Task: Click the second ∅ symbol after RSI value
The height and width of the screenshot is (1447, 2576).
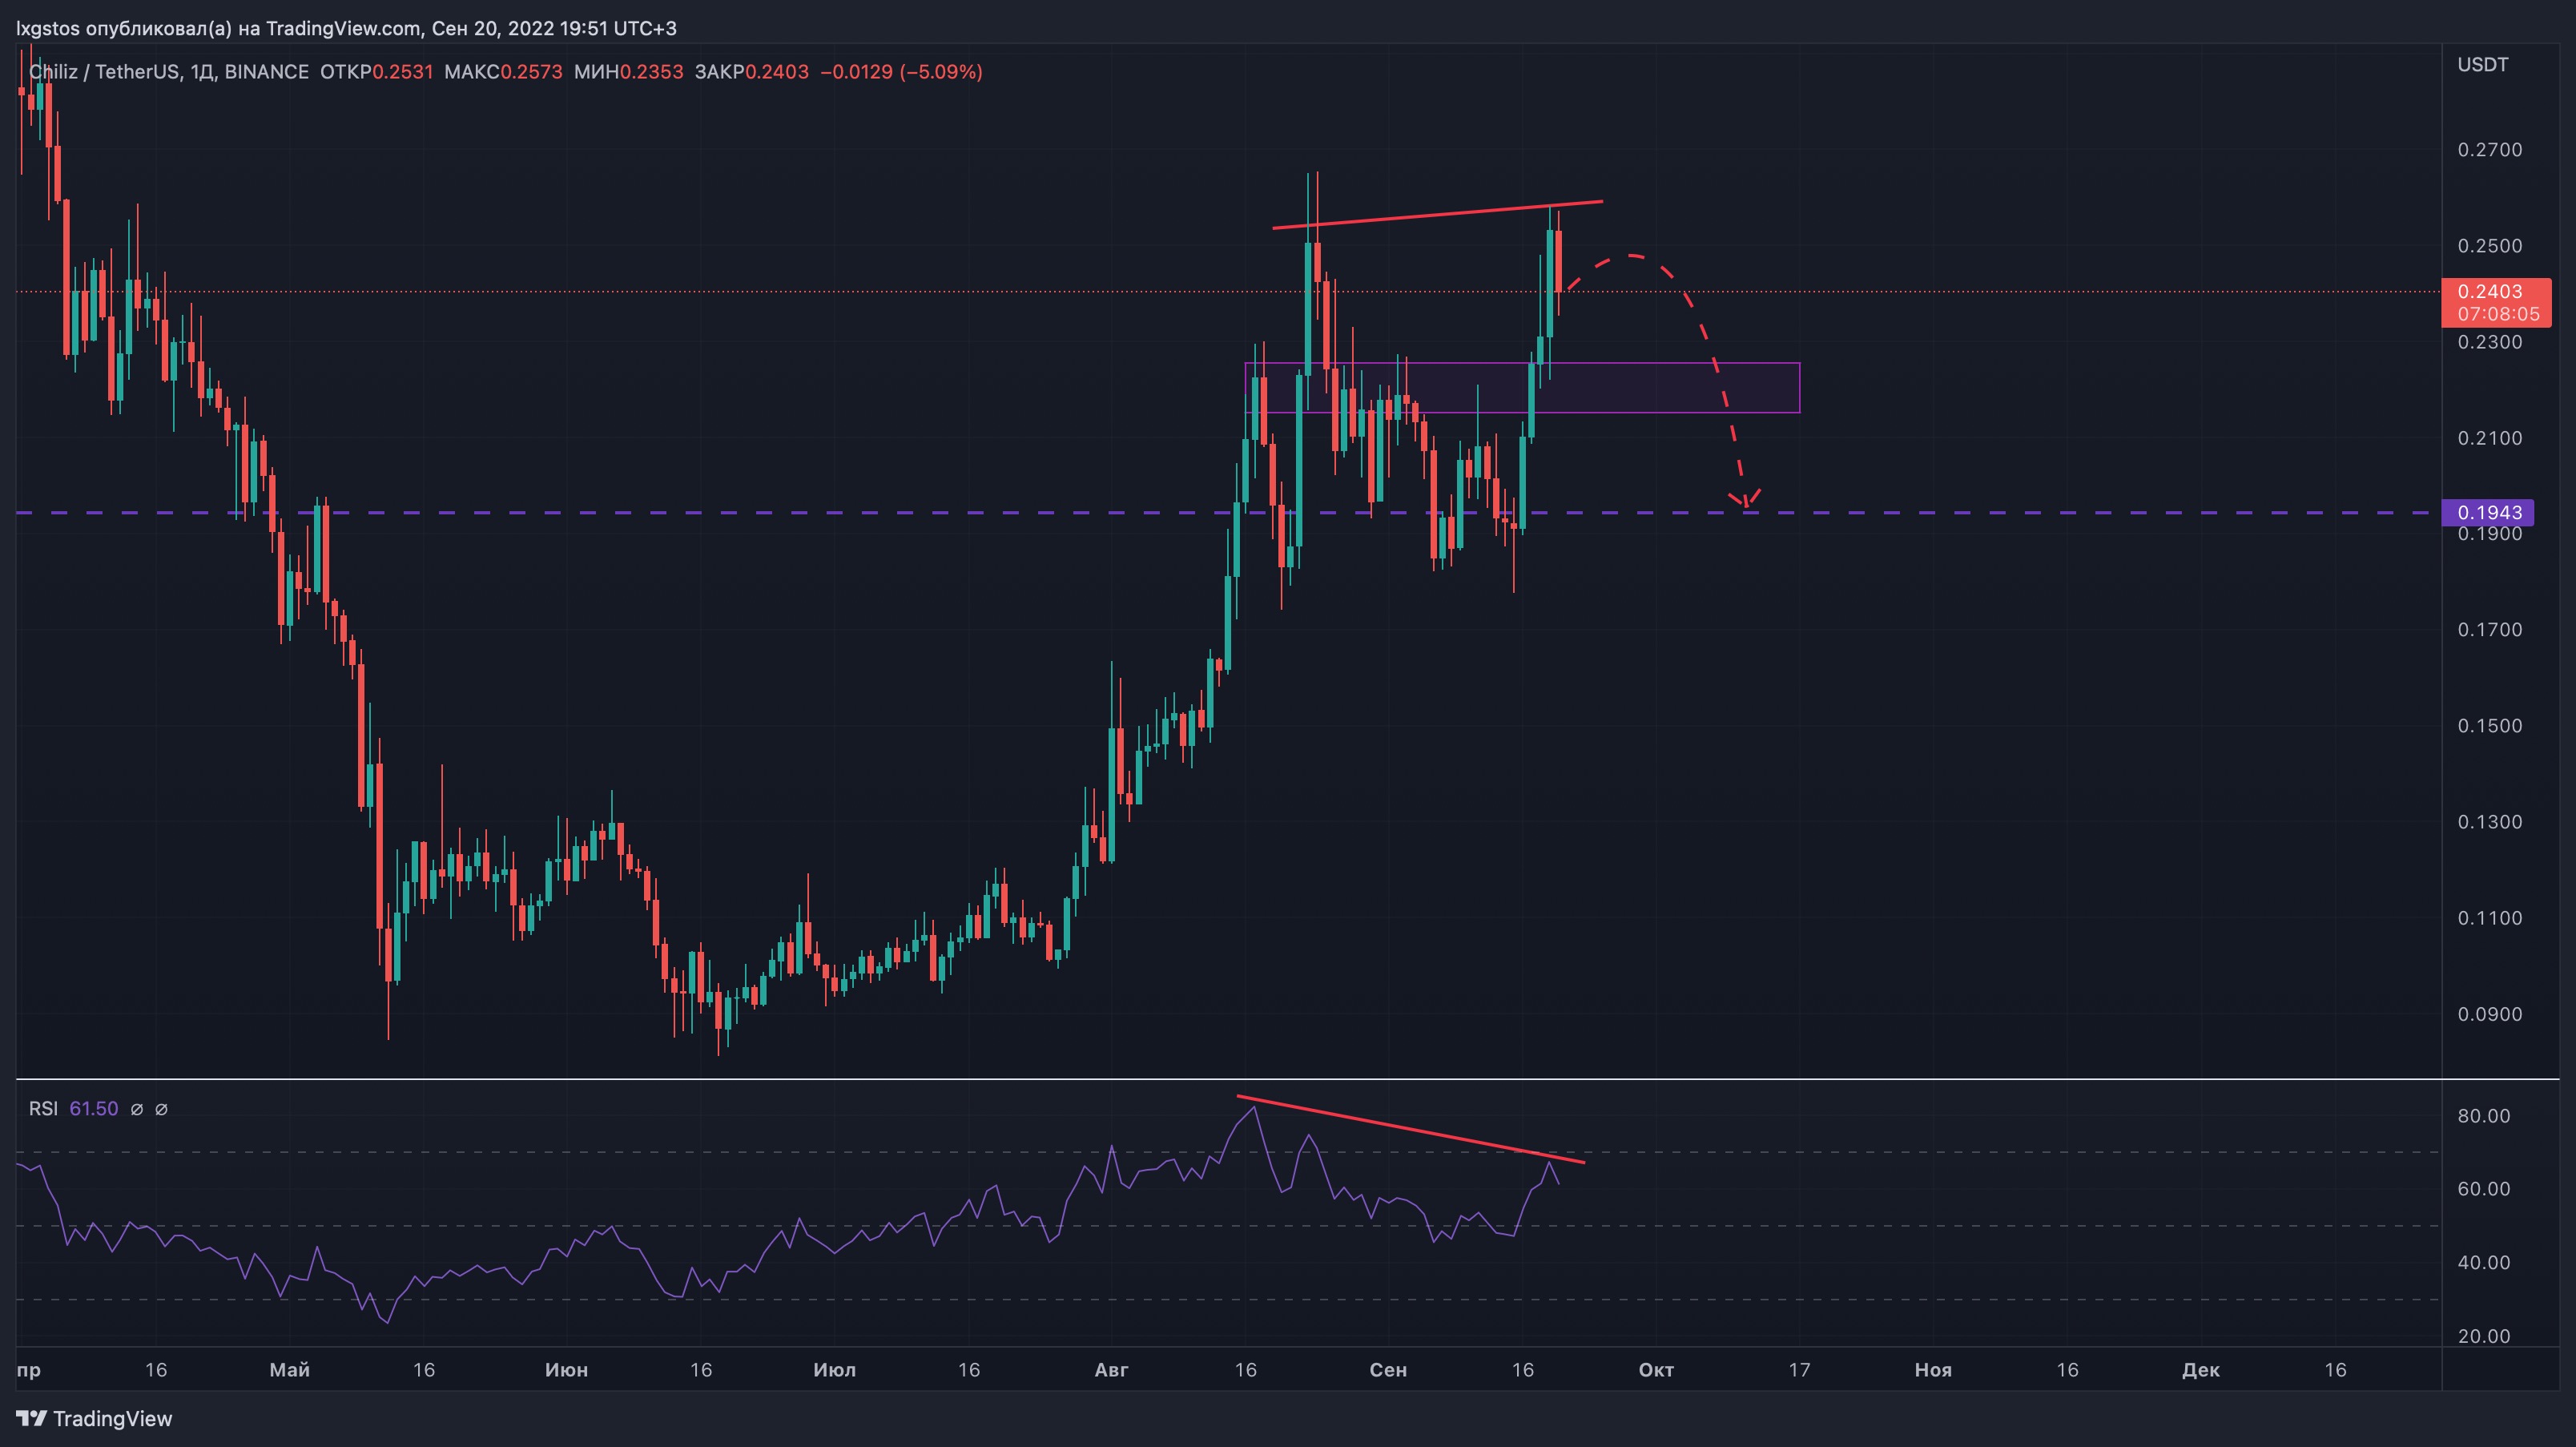Action: click(x=161, y=1109)
